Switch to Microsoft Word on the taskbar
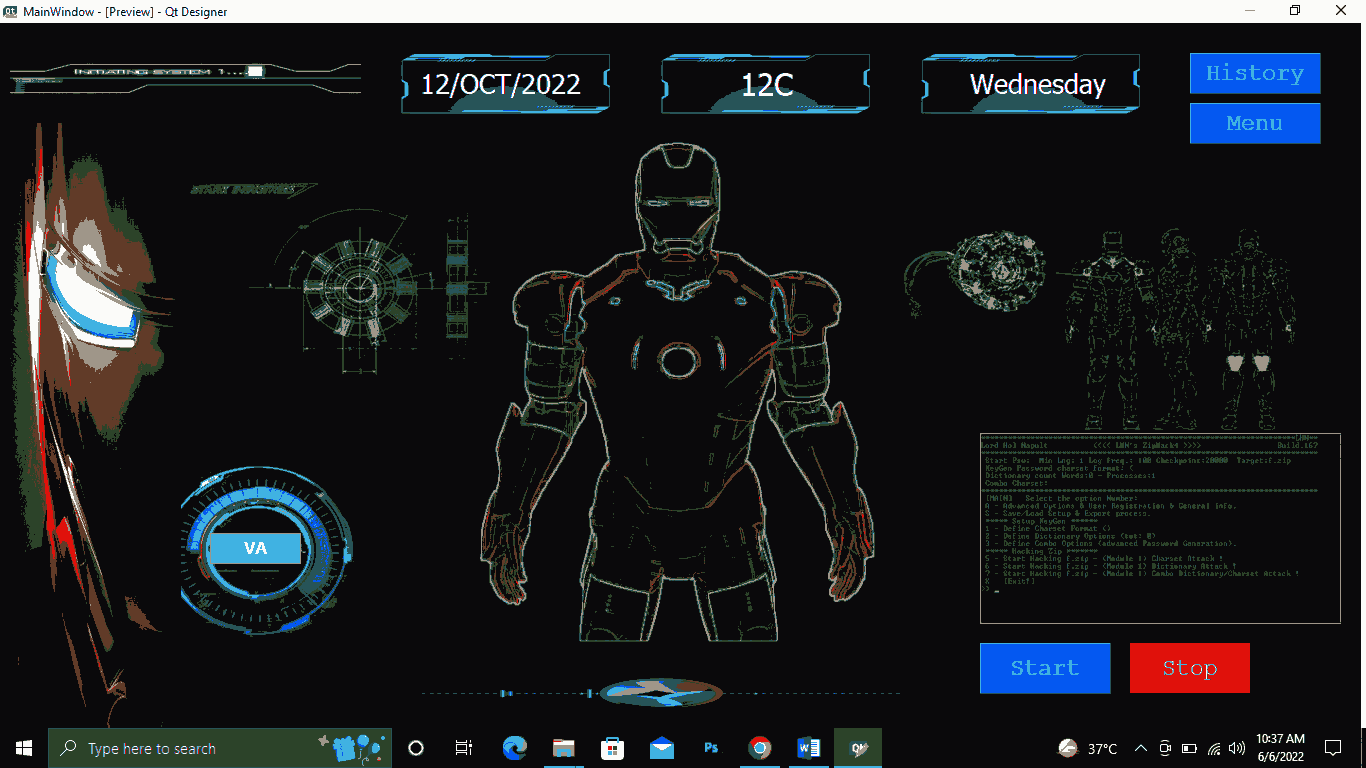 coord(809,748)
